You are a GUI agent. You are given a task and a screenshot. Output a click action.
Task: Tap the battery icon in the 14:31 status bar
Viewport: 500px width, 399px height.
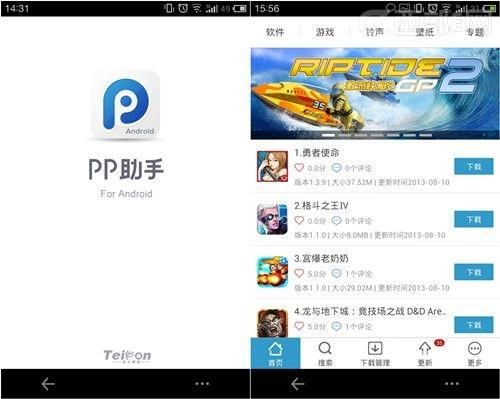pos(240,8)
